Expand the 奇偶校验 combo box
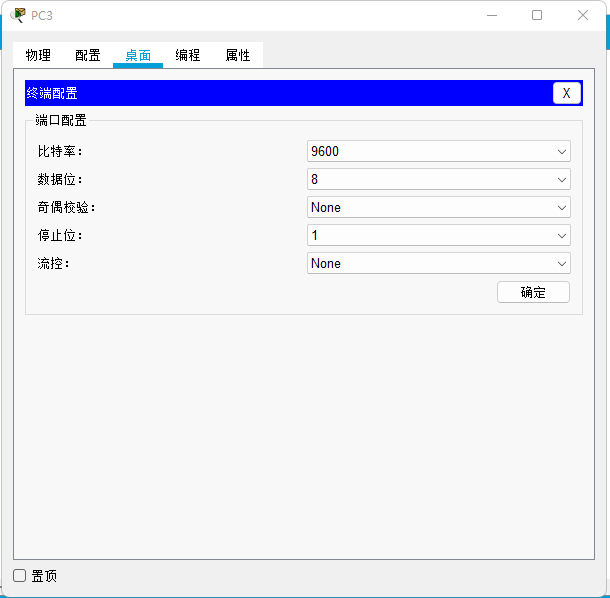This screenshot has height=598, width=610. (x=438, y=207)
